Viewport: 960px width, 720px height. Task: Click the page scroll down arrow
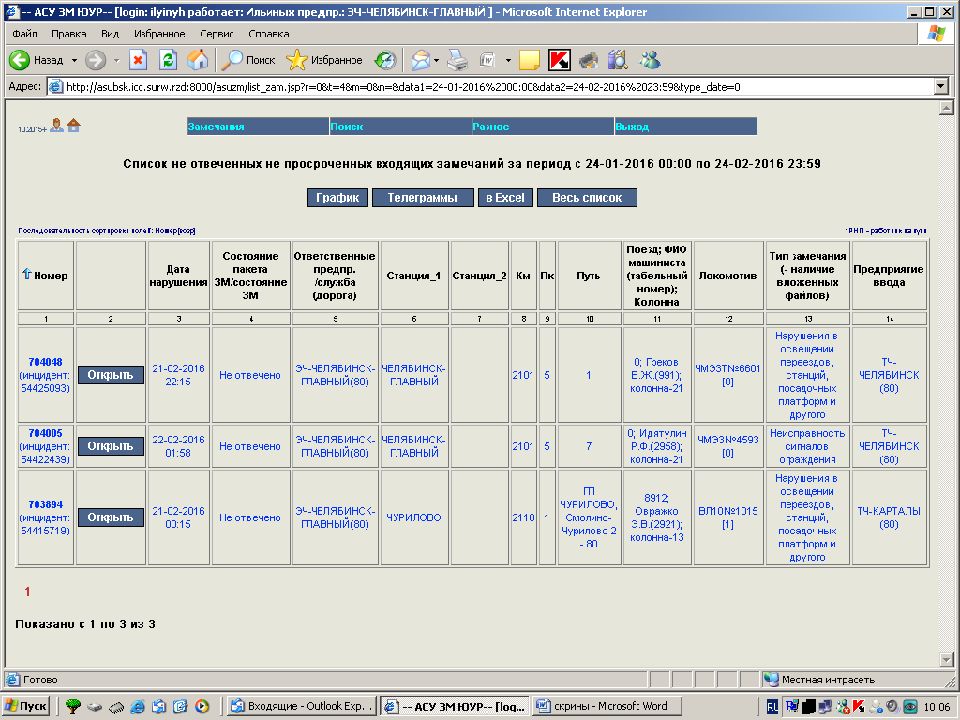pyautogui.click(x=946, y=659)
